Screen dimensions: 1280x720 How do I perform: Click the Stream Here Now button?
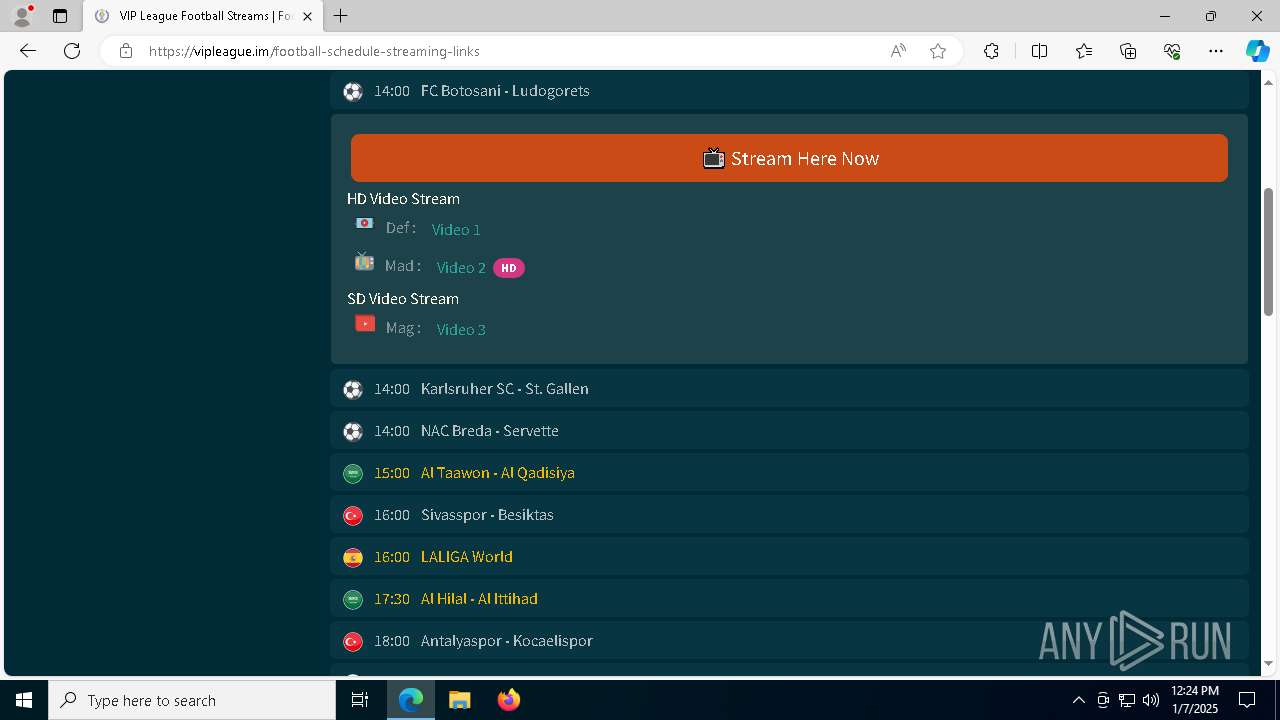789,158
